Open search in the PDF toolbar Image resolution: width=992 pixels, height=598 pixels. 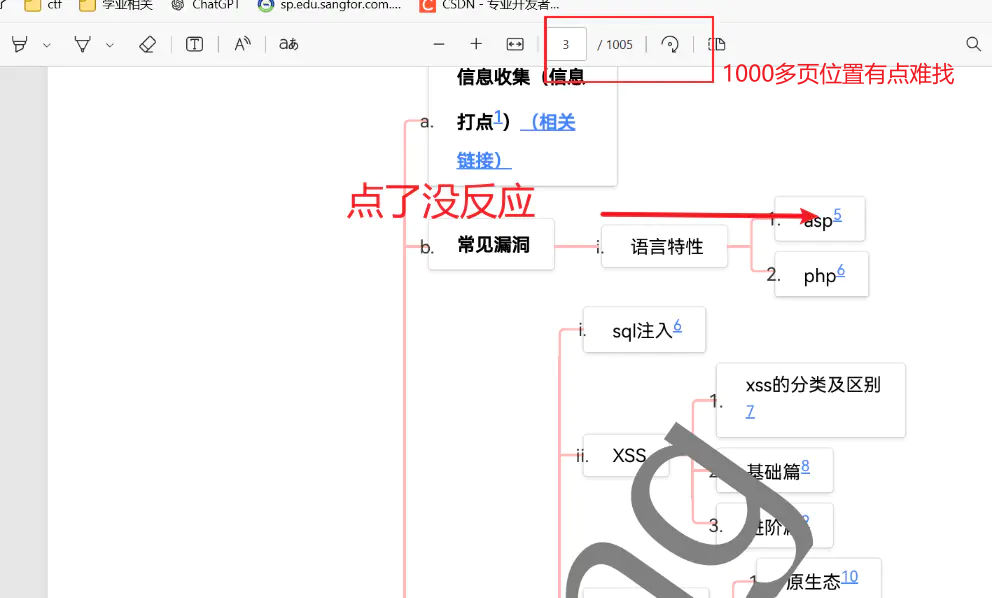(x=973, y=44)
